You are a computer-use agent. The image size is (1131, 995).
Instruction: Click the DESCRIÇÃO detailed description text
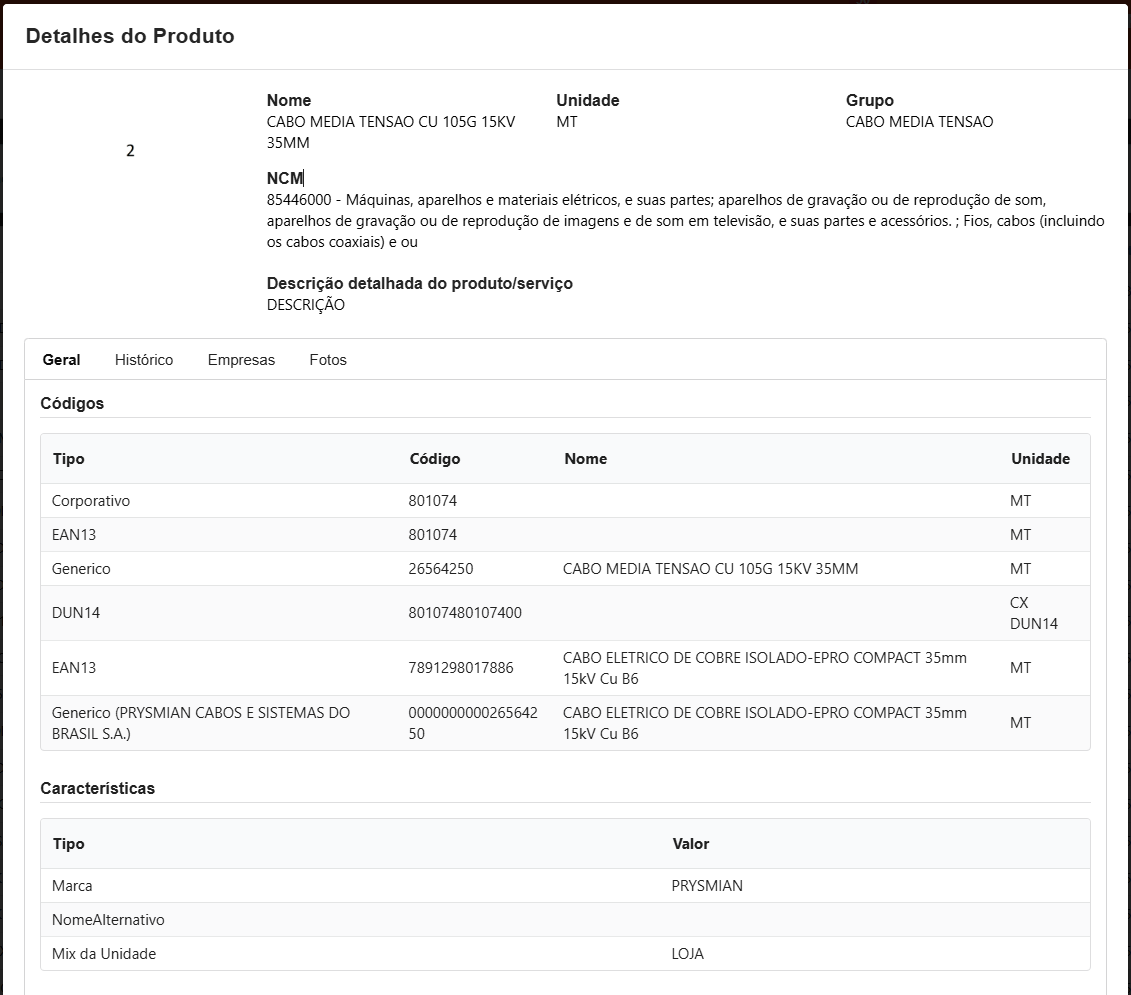point(306,305)
